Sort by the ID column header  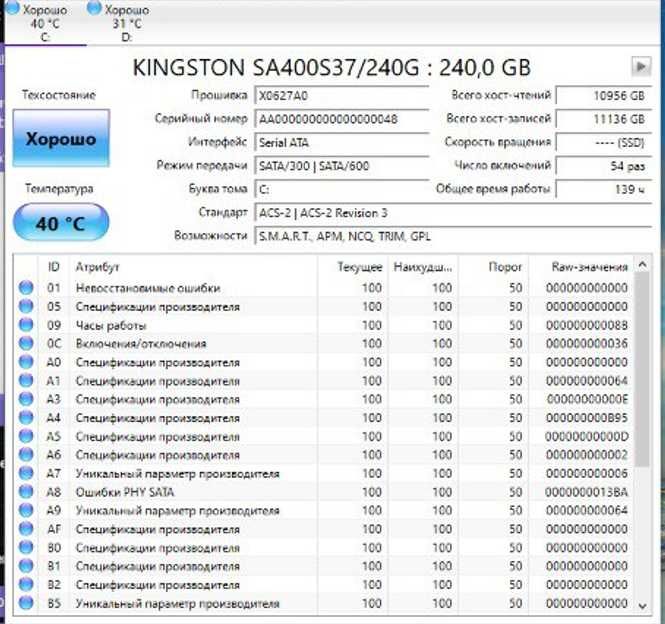tap(54, 267)
